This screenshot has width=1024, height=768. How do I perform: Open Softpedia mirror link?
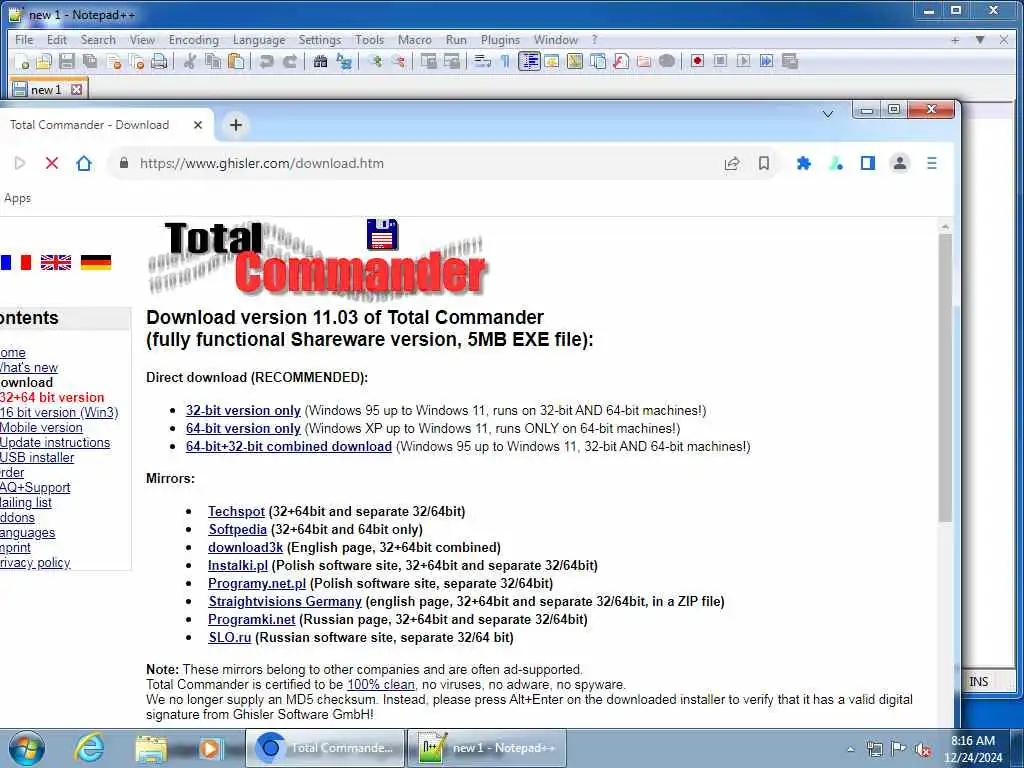click(x=237, y=529)
